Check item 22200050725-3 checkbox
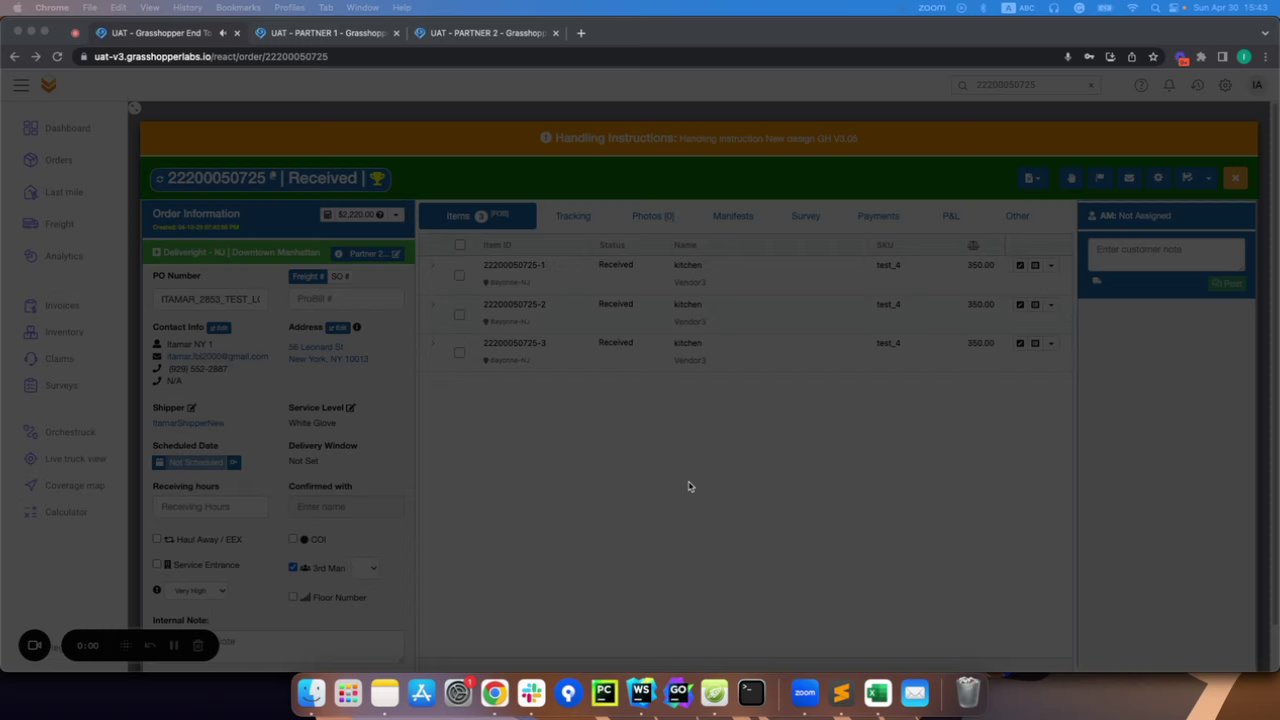The height and width of the screenshot is (720, 1280). (x=460, y=353)
